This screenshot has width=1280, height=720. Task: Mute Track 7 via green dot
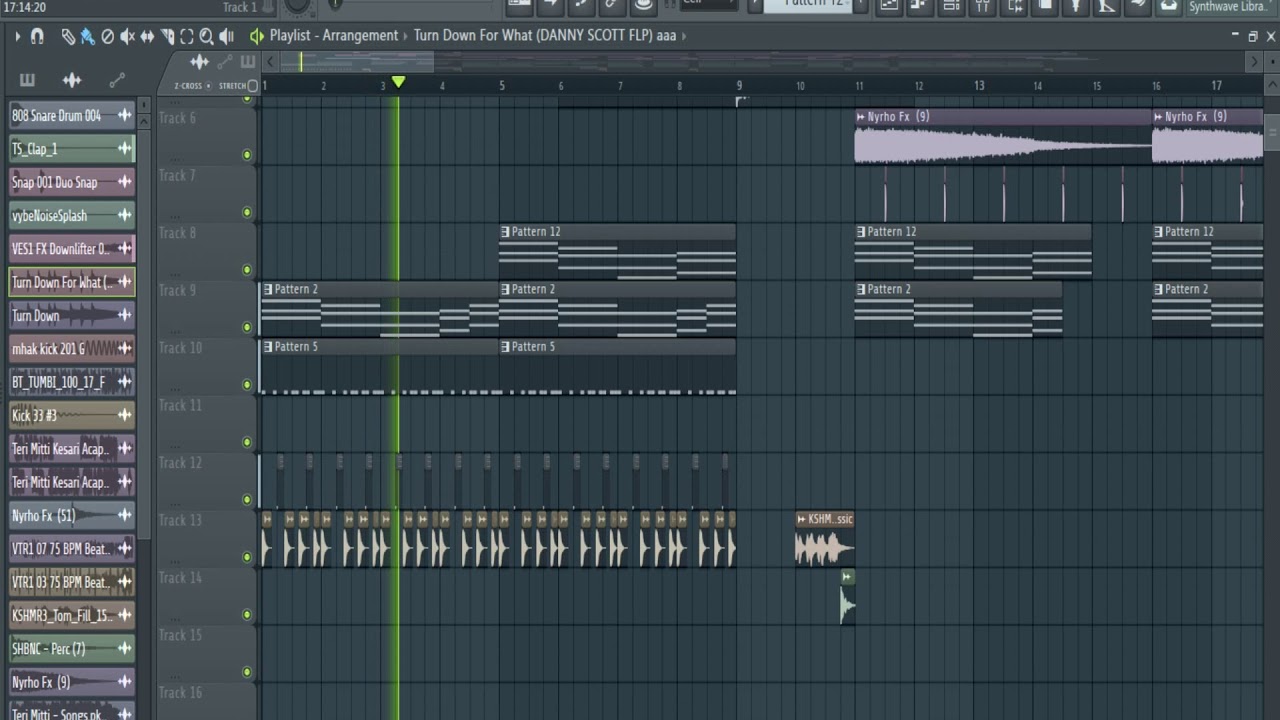click(247, 212)
